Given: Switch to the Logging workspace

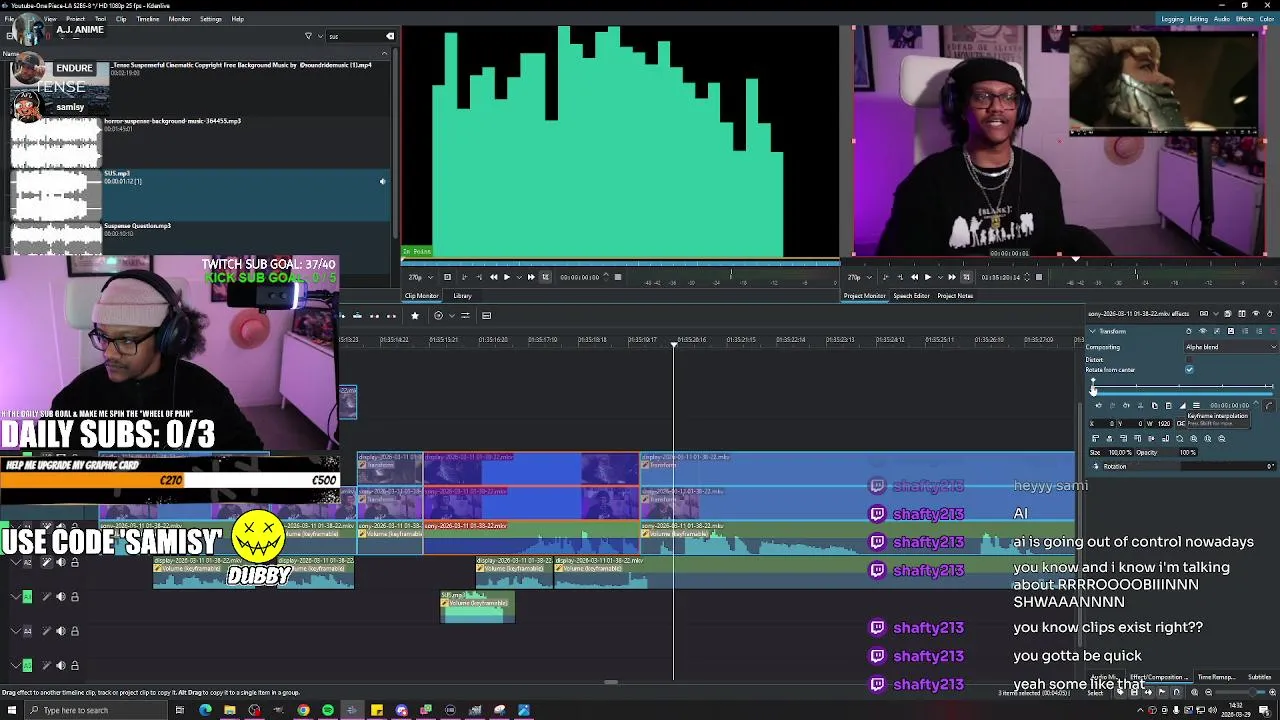Looking at the screenshot, I should [1173, 19].
